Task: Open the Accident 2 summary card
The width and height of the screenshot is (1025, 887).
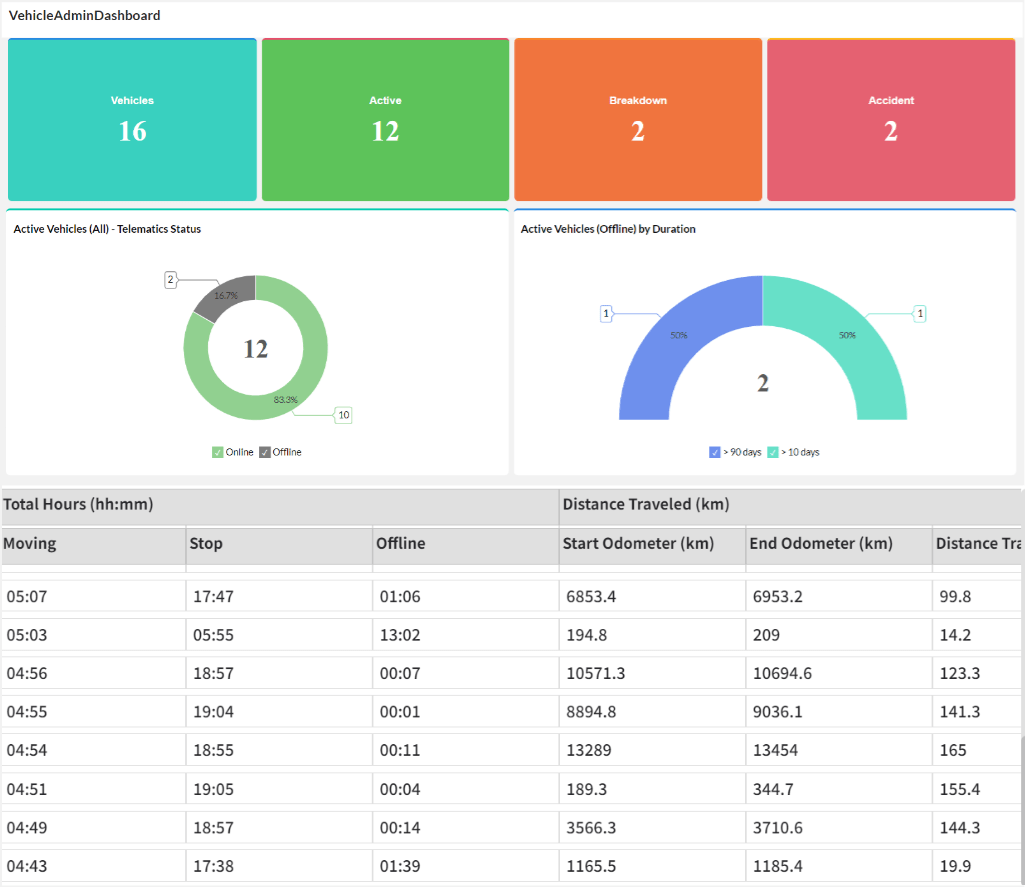Action: coord(891,120)
